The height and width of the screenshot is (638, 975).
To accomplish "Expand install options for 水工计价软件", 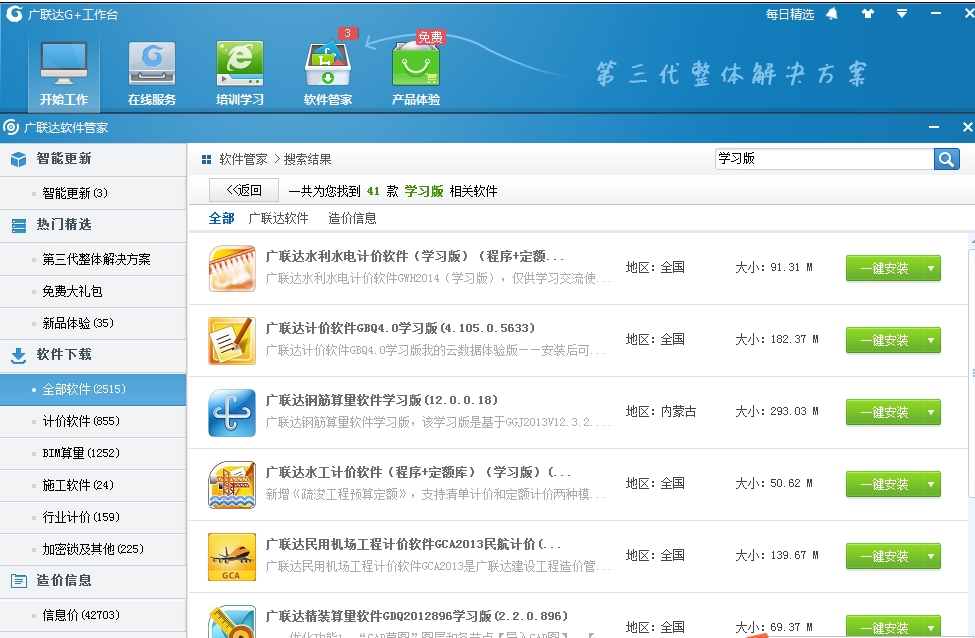I will pos(931,484).
